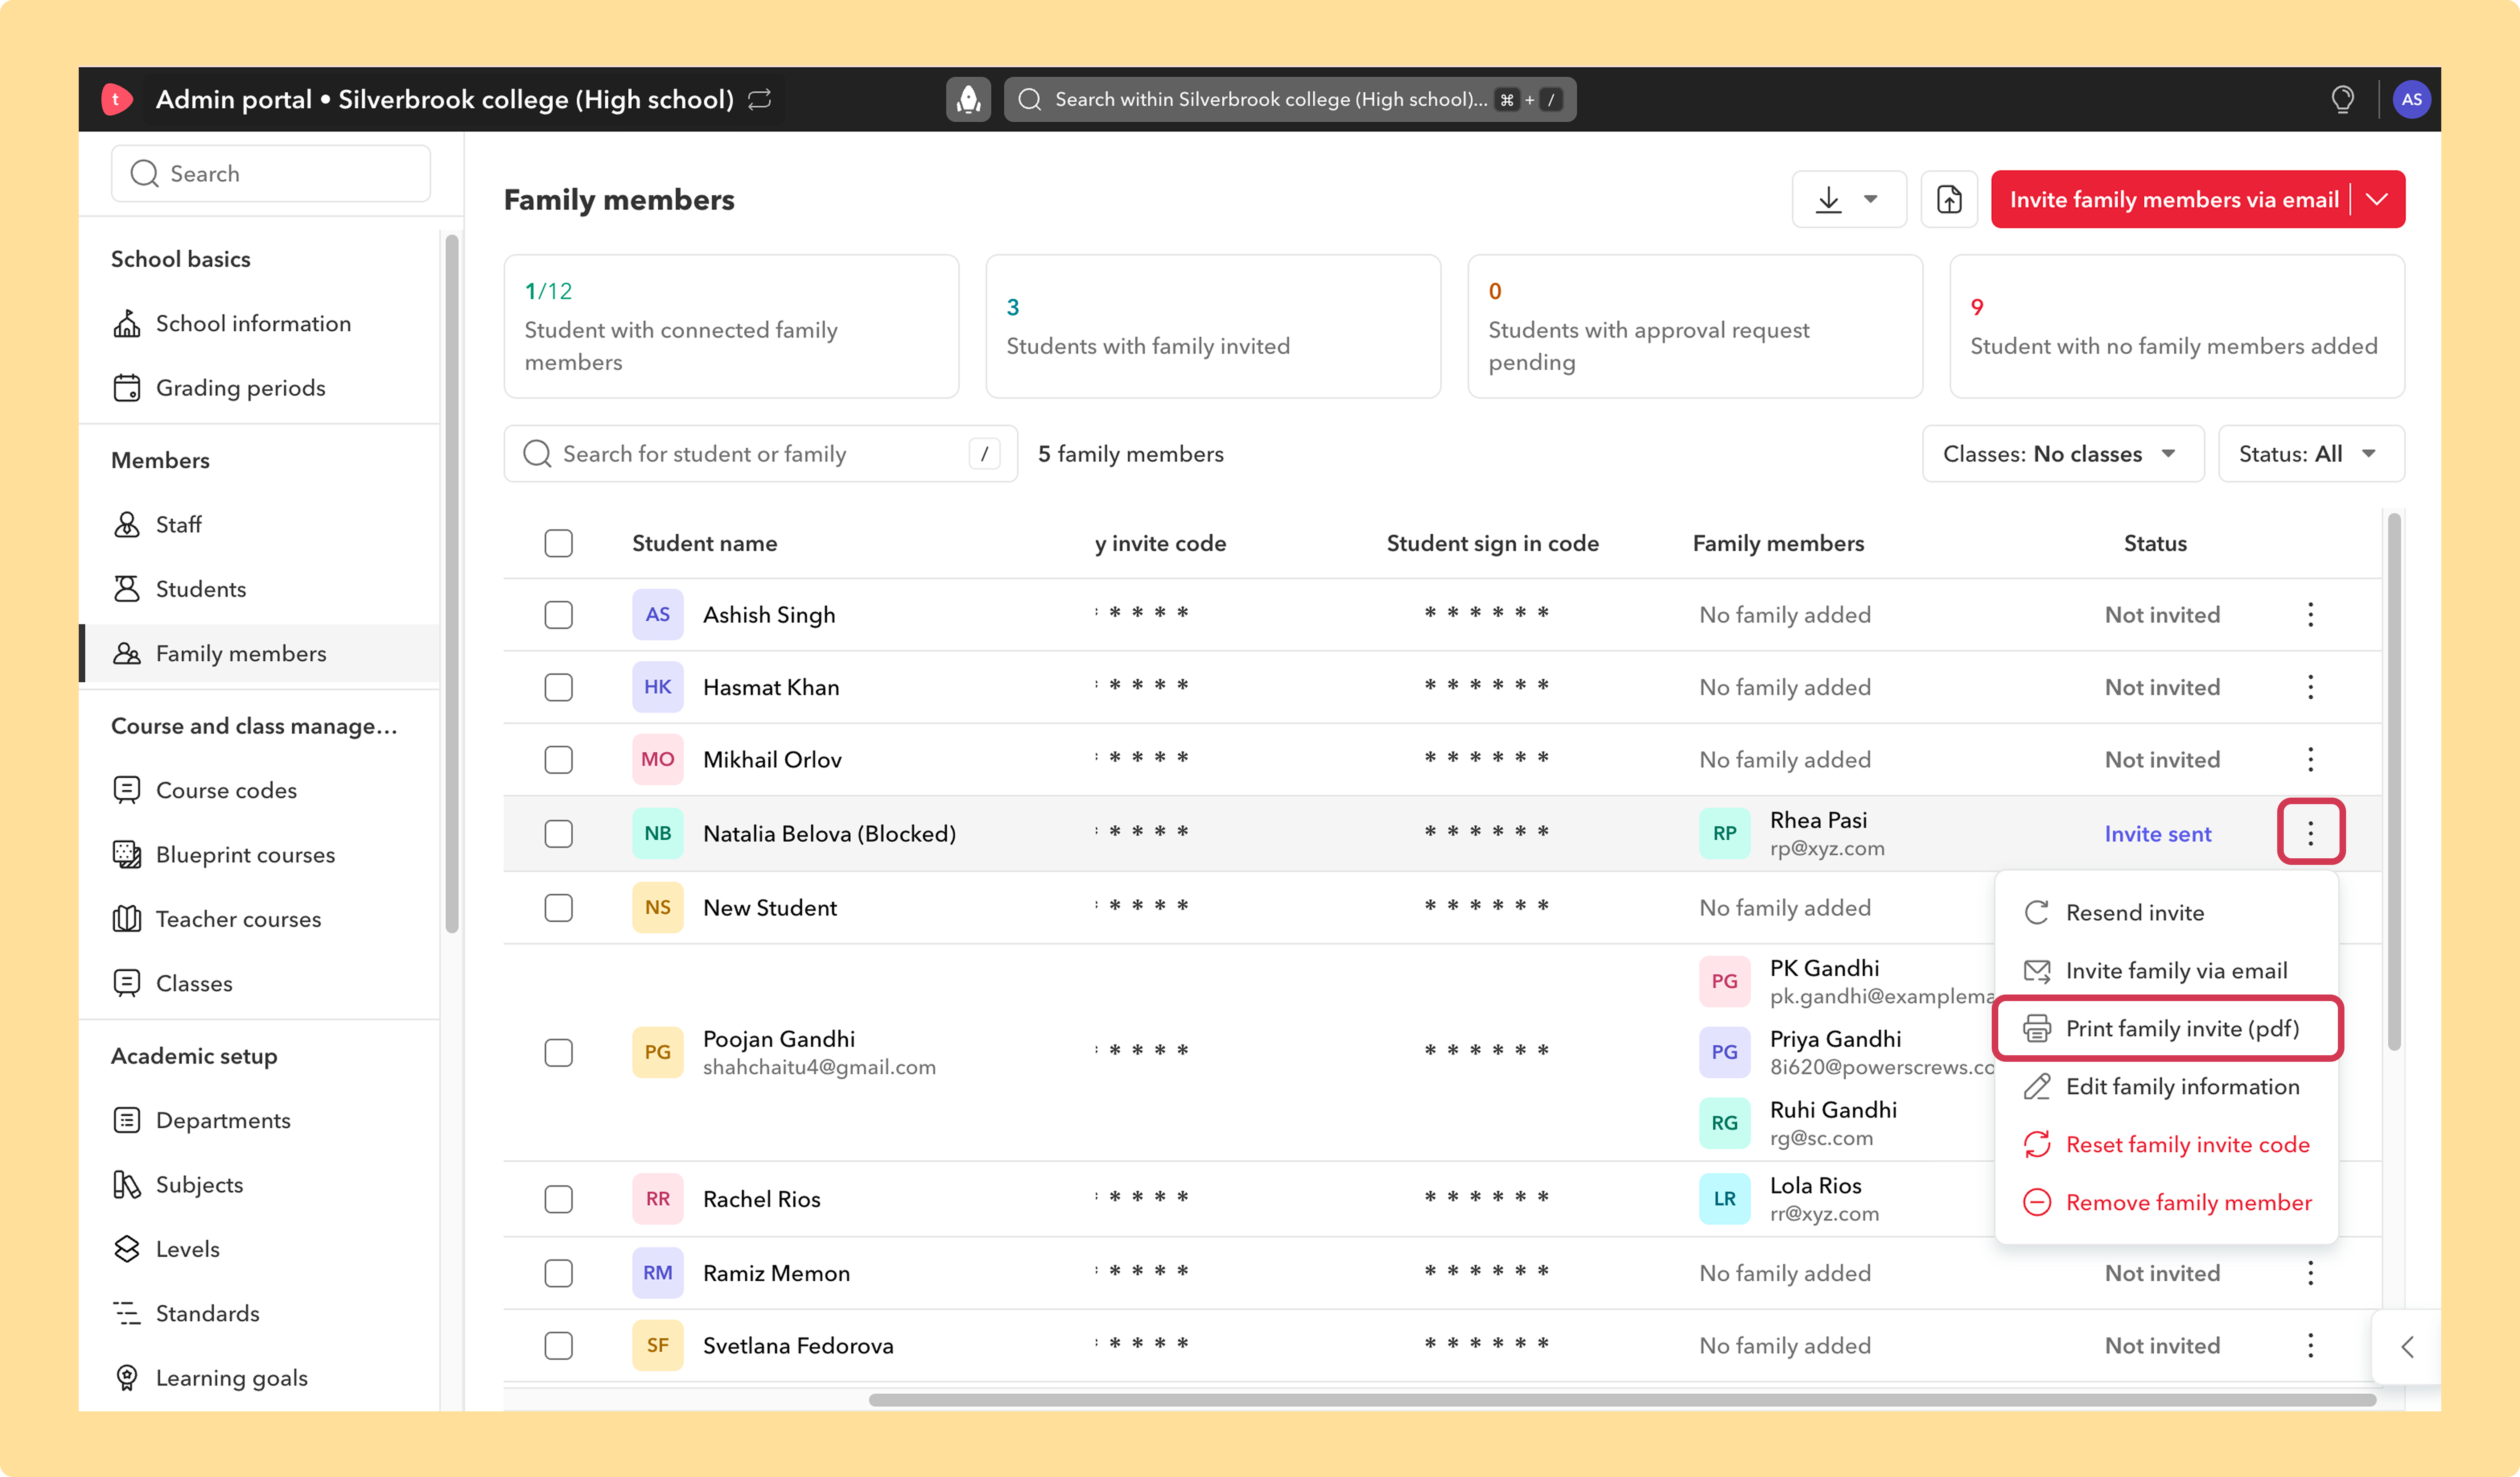Open row options for Hasmat Khan

coord(2310,687)
